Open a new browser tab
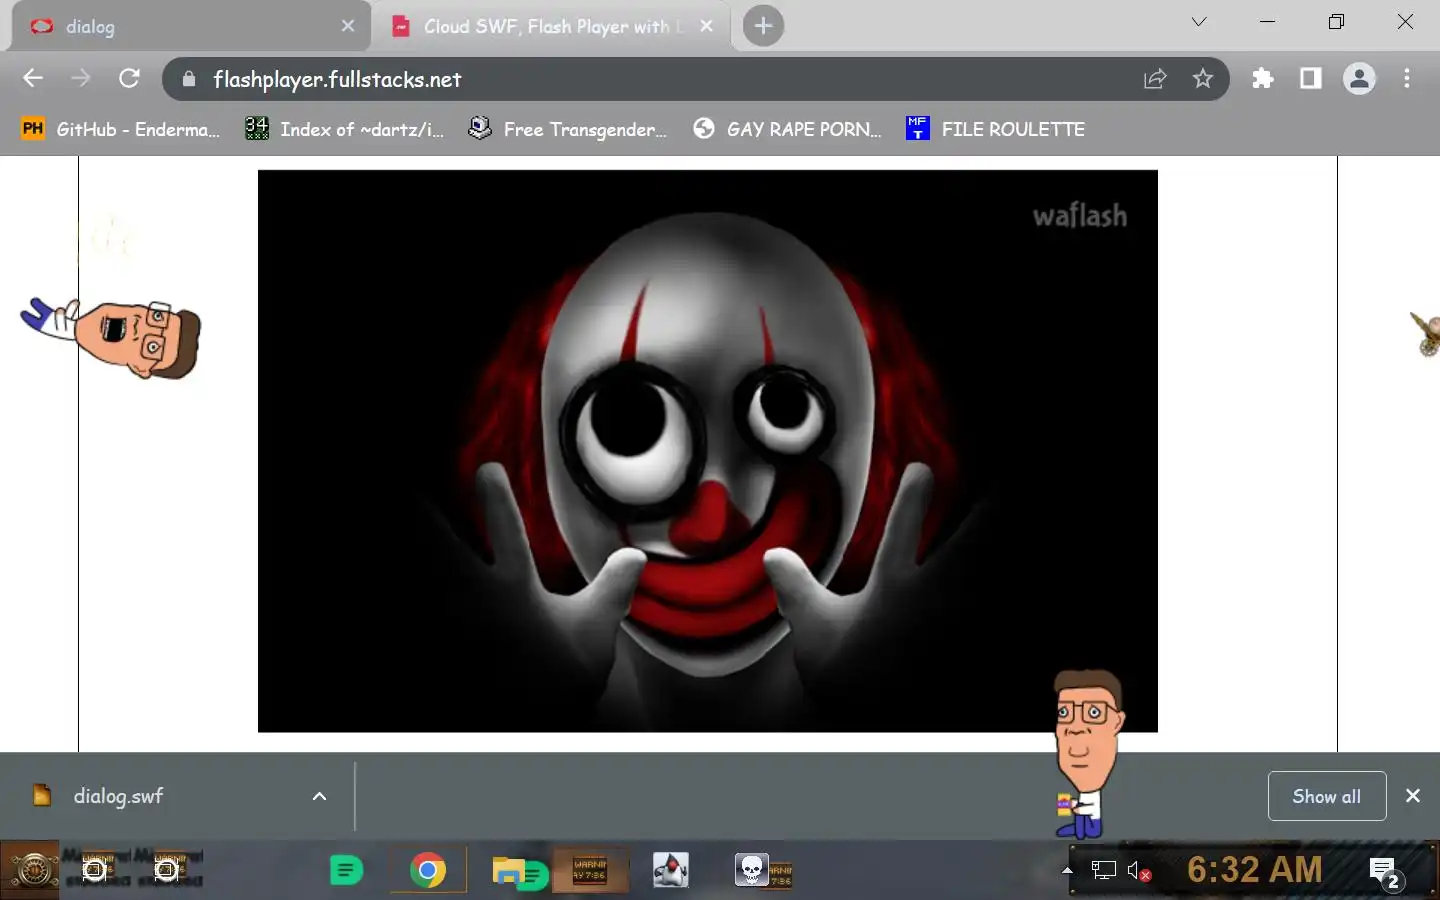 click(x=763, y=26)
